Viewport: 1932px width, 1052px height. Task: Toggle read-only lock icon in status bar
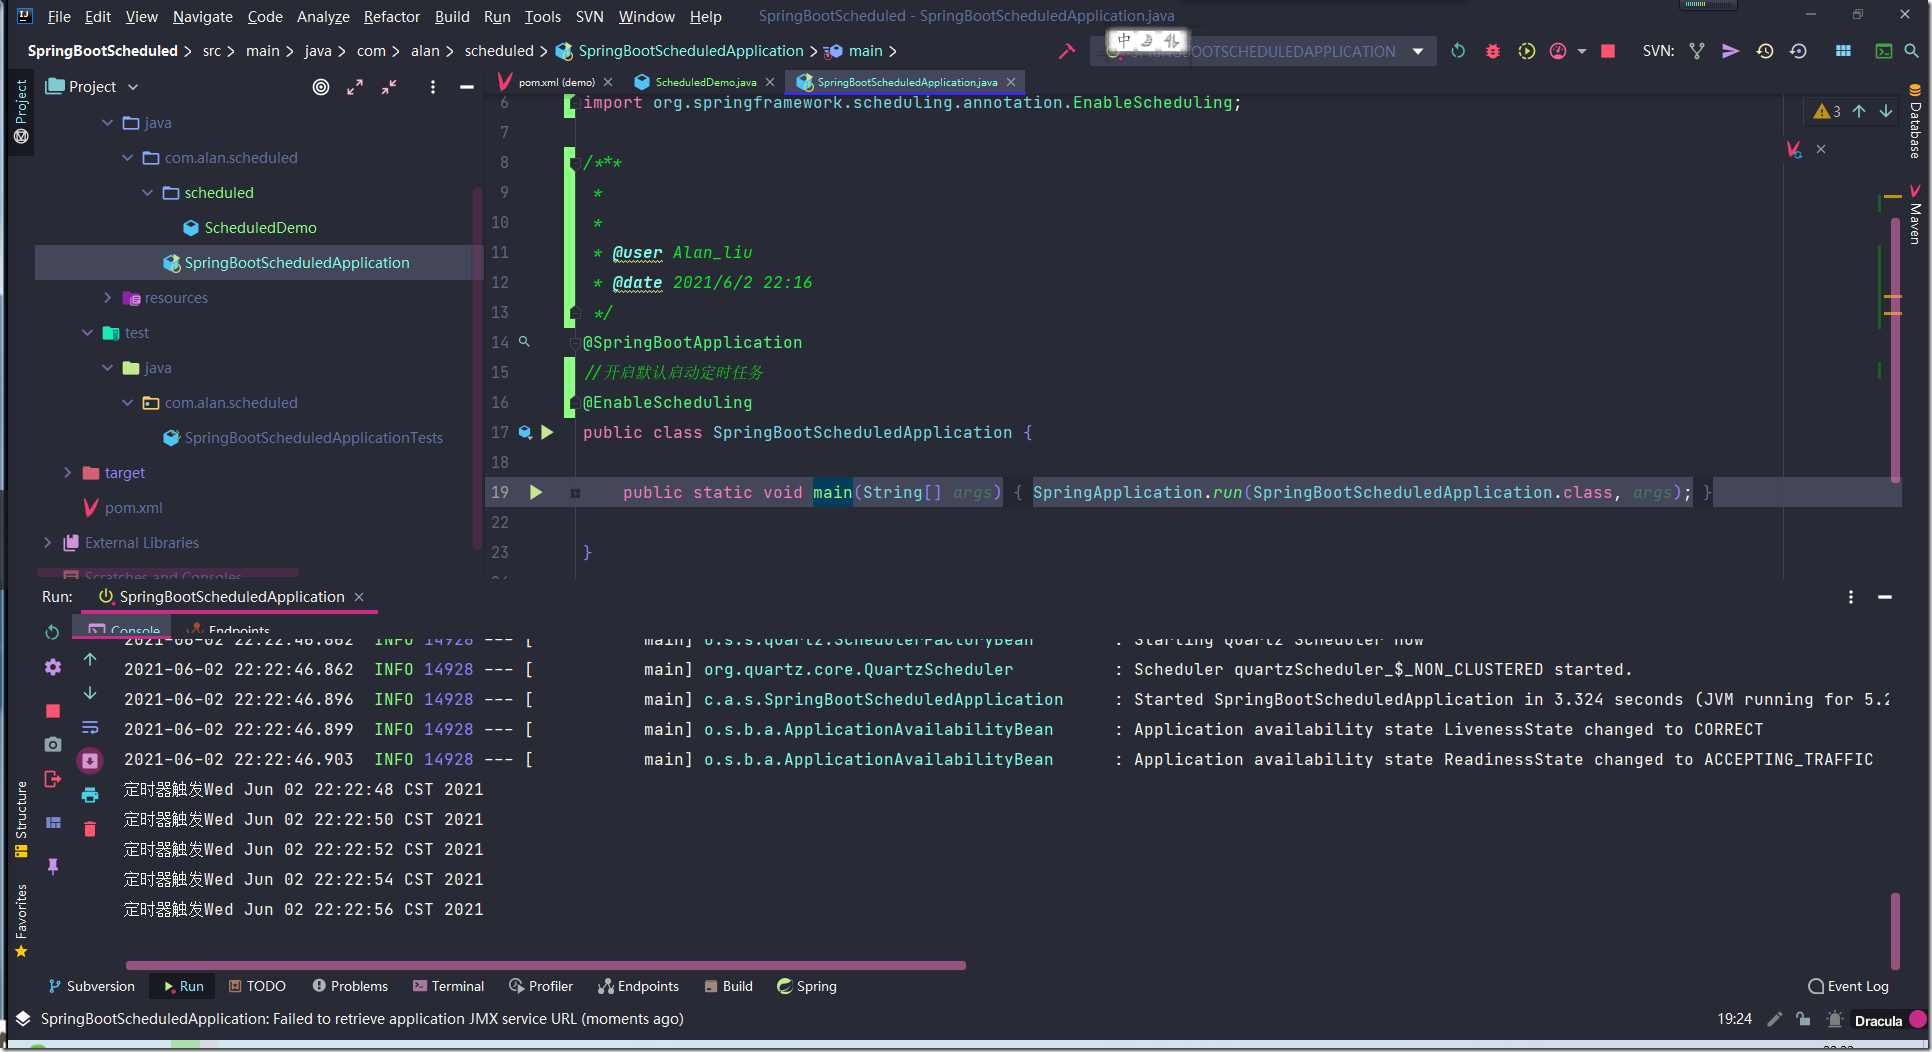(x=1803, y=1020)
